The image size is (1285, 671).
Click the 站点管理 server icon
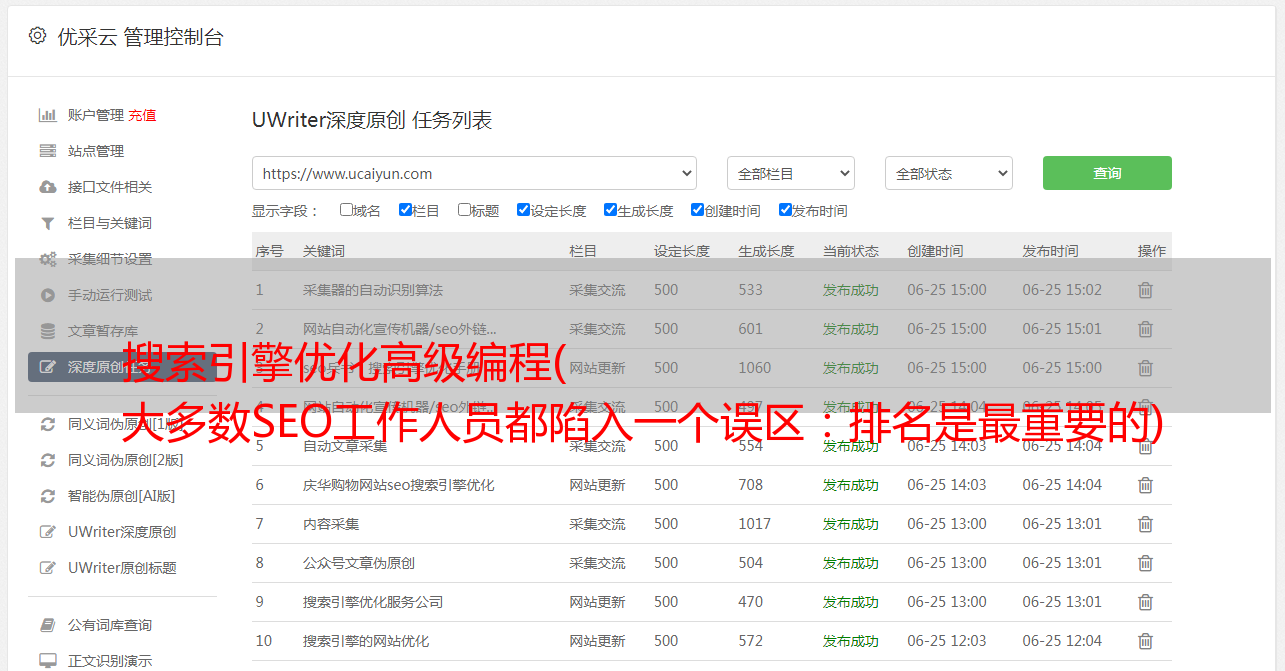pyautogui.click(x=47, y=151)
